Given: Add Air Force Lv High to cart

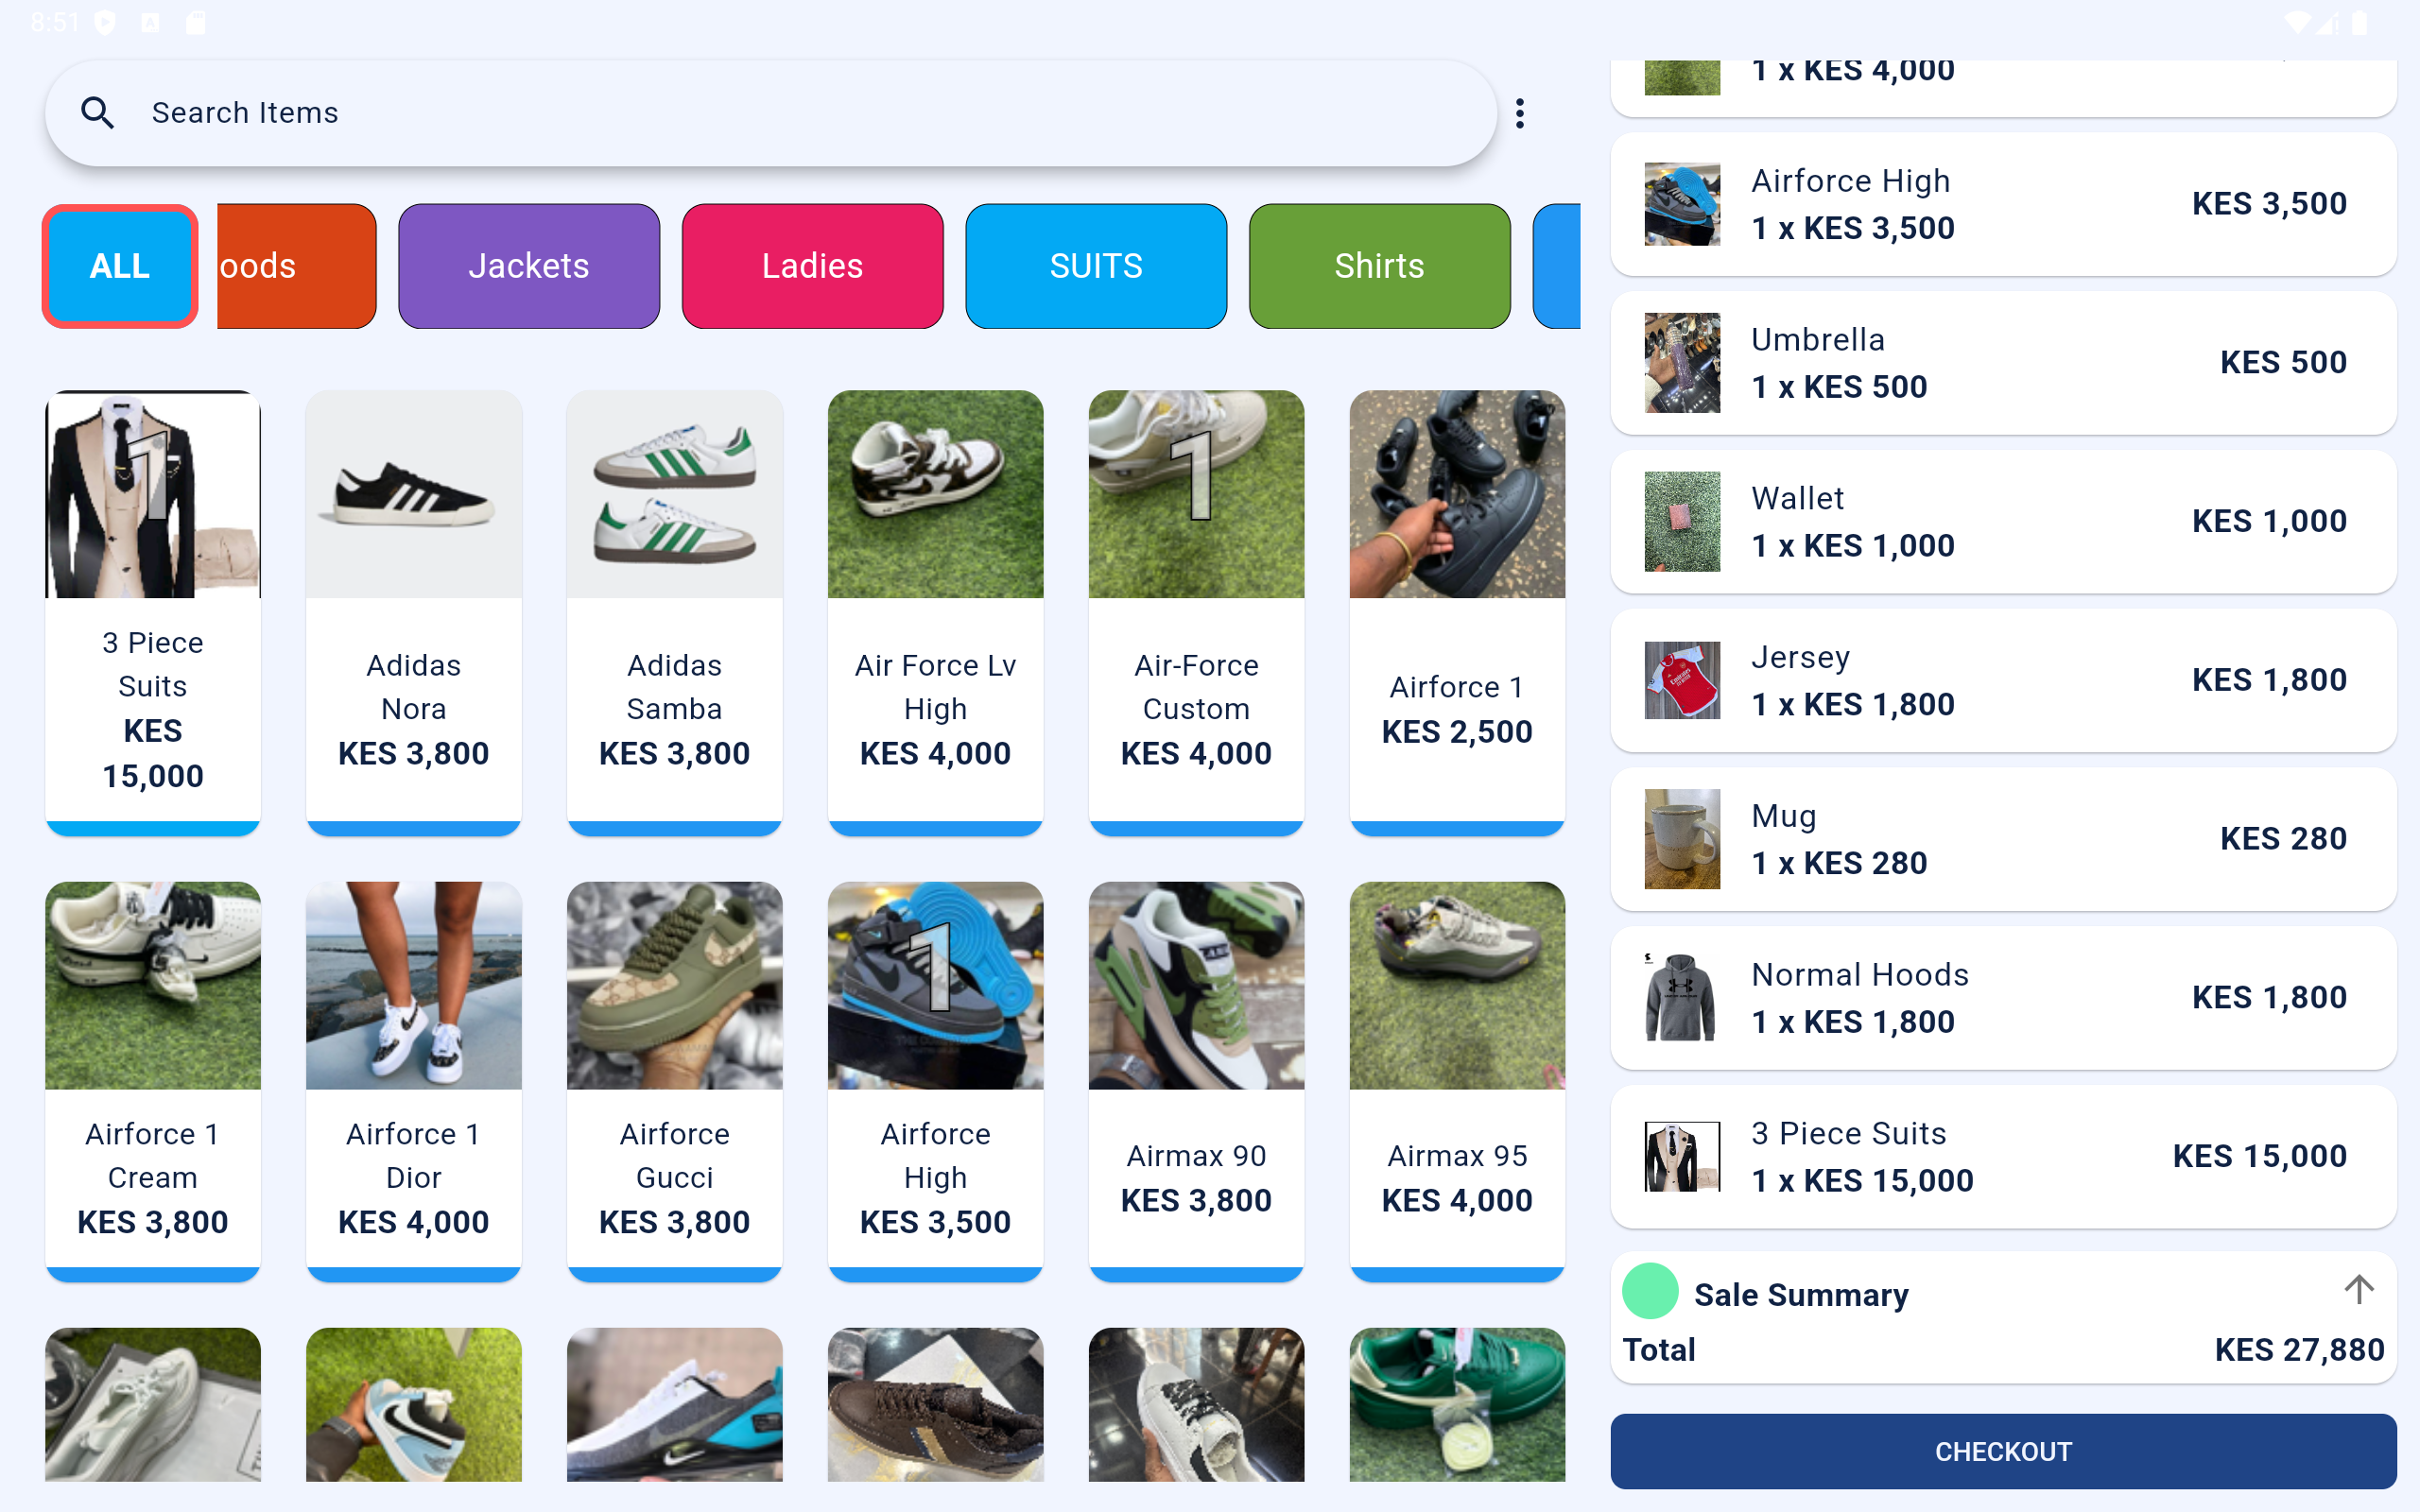Looking at the screenshot, I should click(936, 612).
